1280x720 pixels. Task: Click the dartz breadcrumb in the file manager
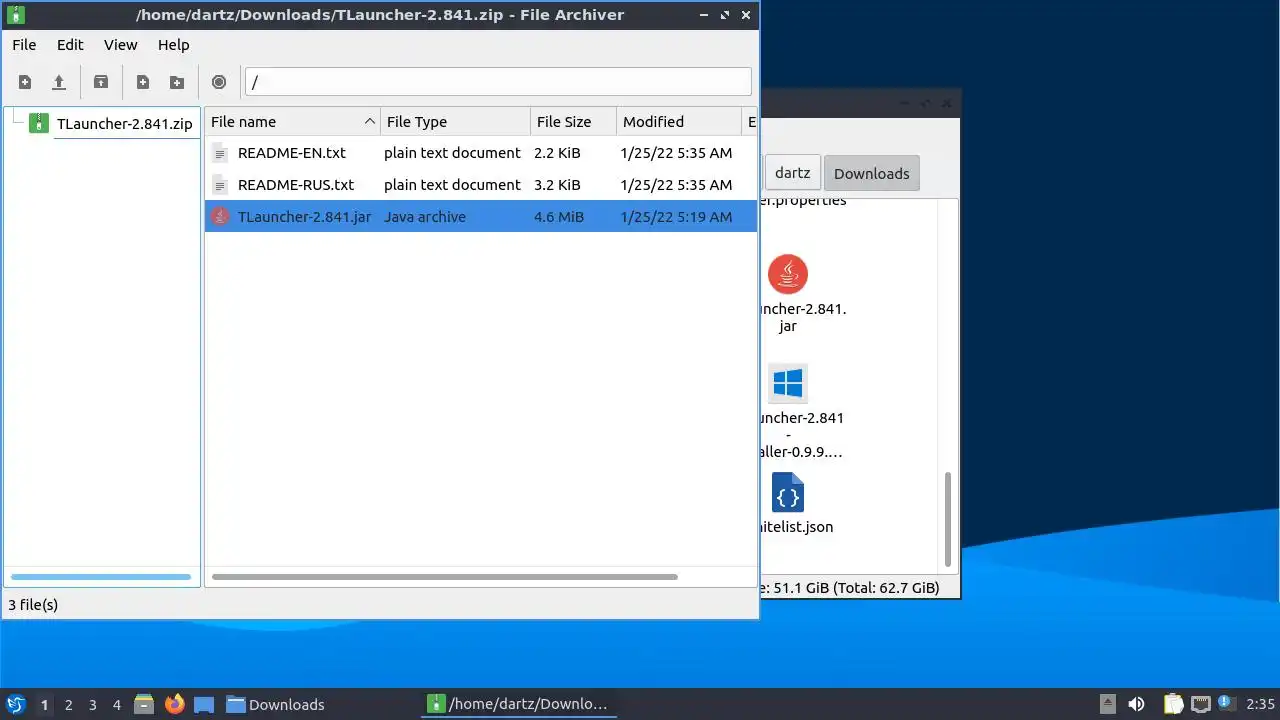click(793, 172)
